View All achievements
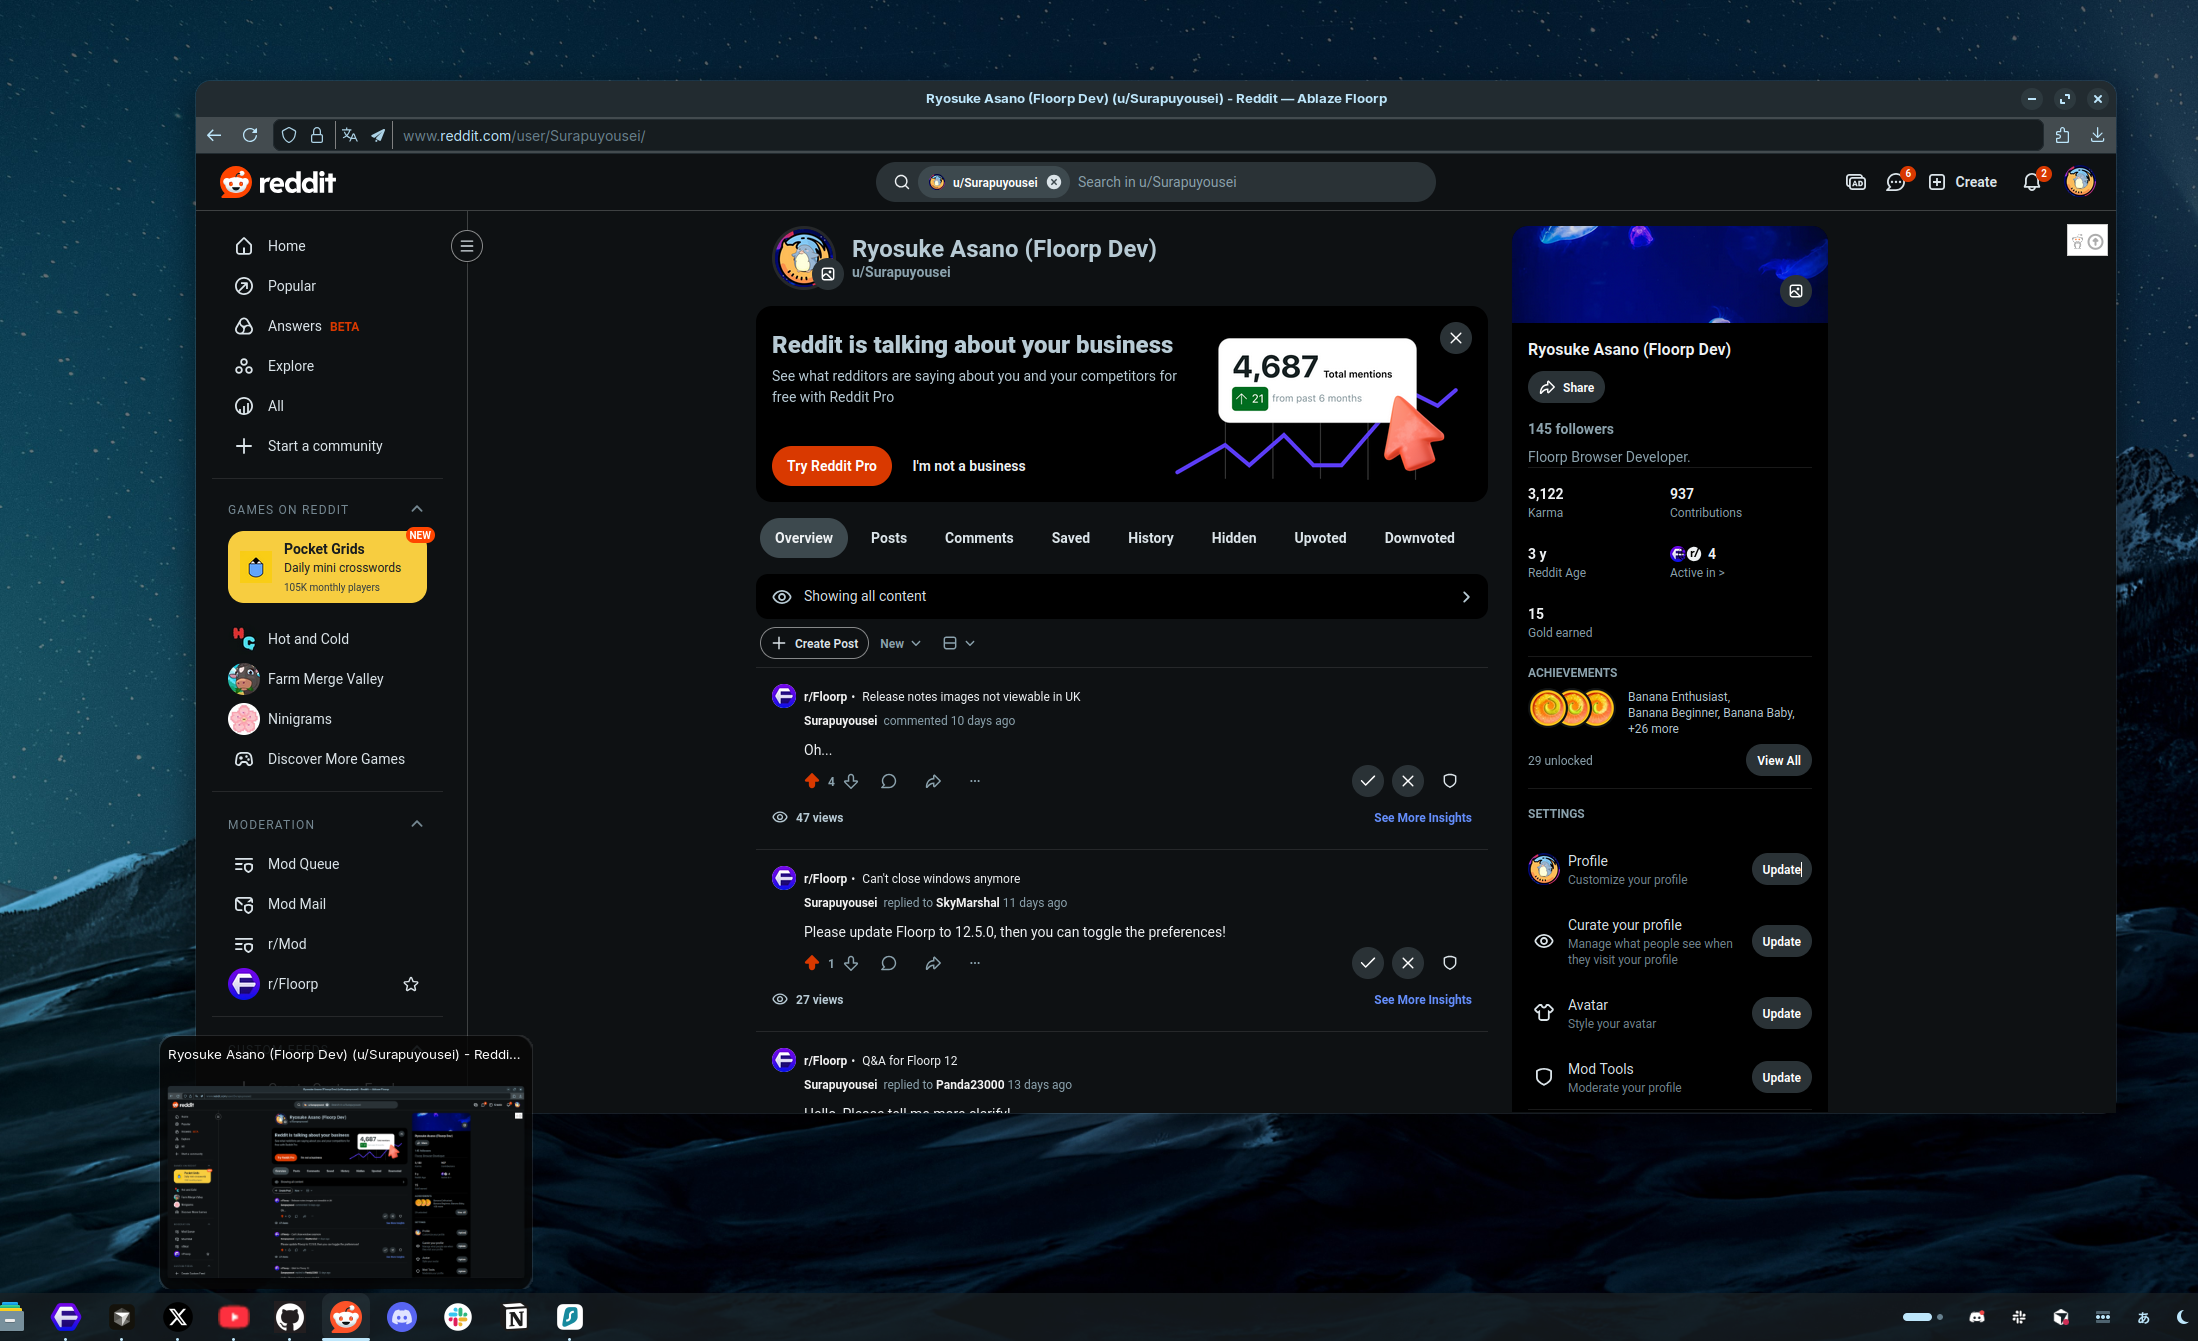This screenshot has height=1341, width=2198. click(x=1778, y=760)
